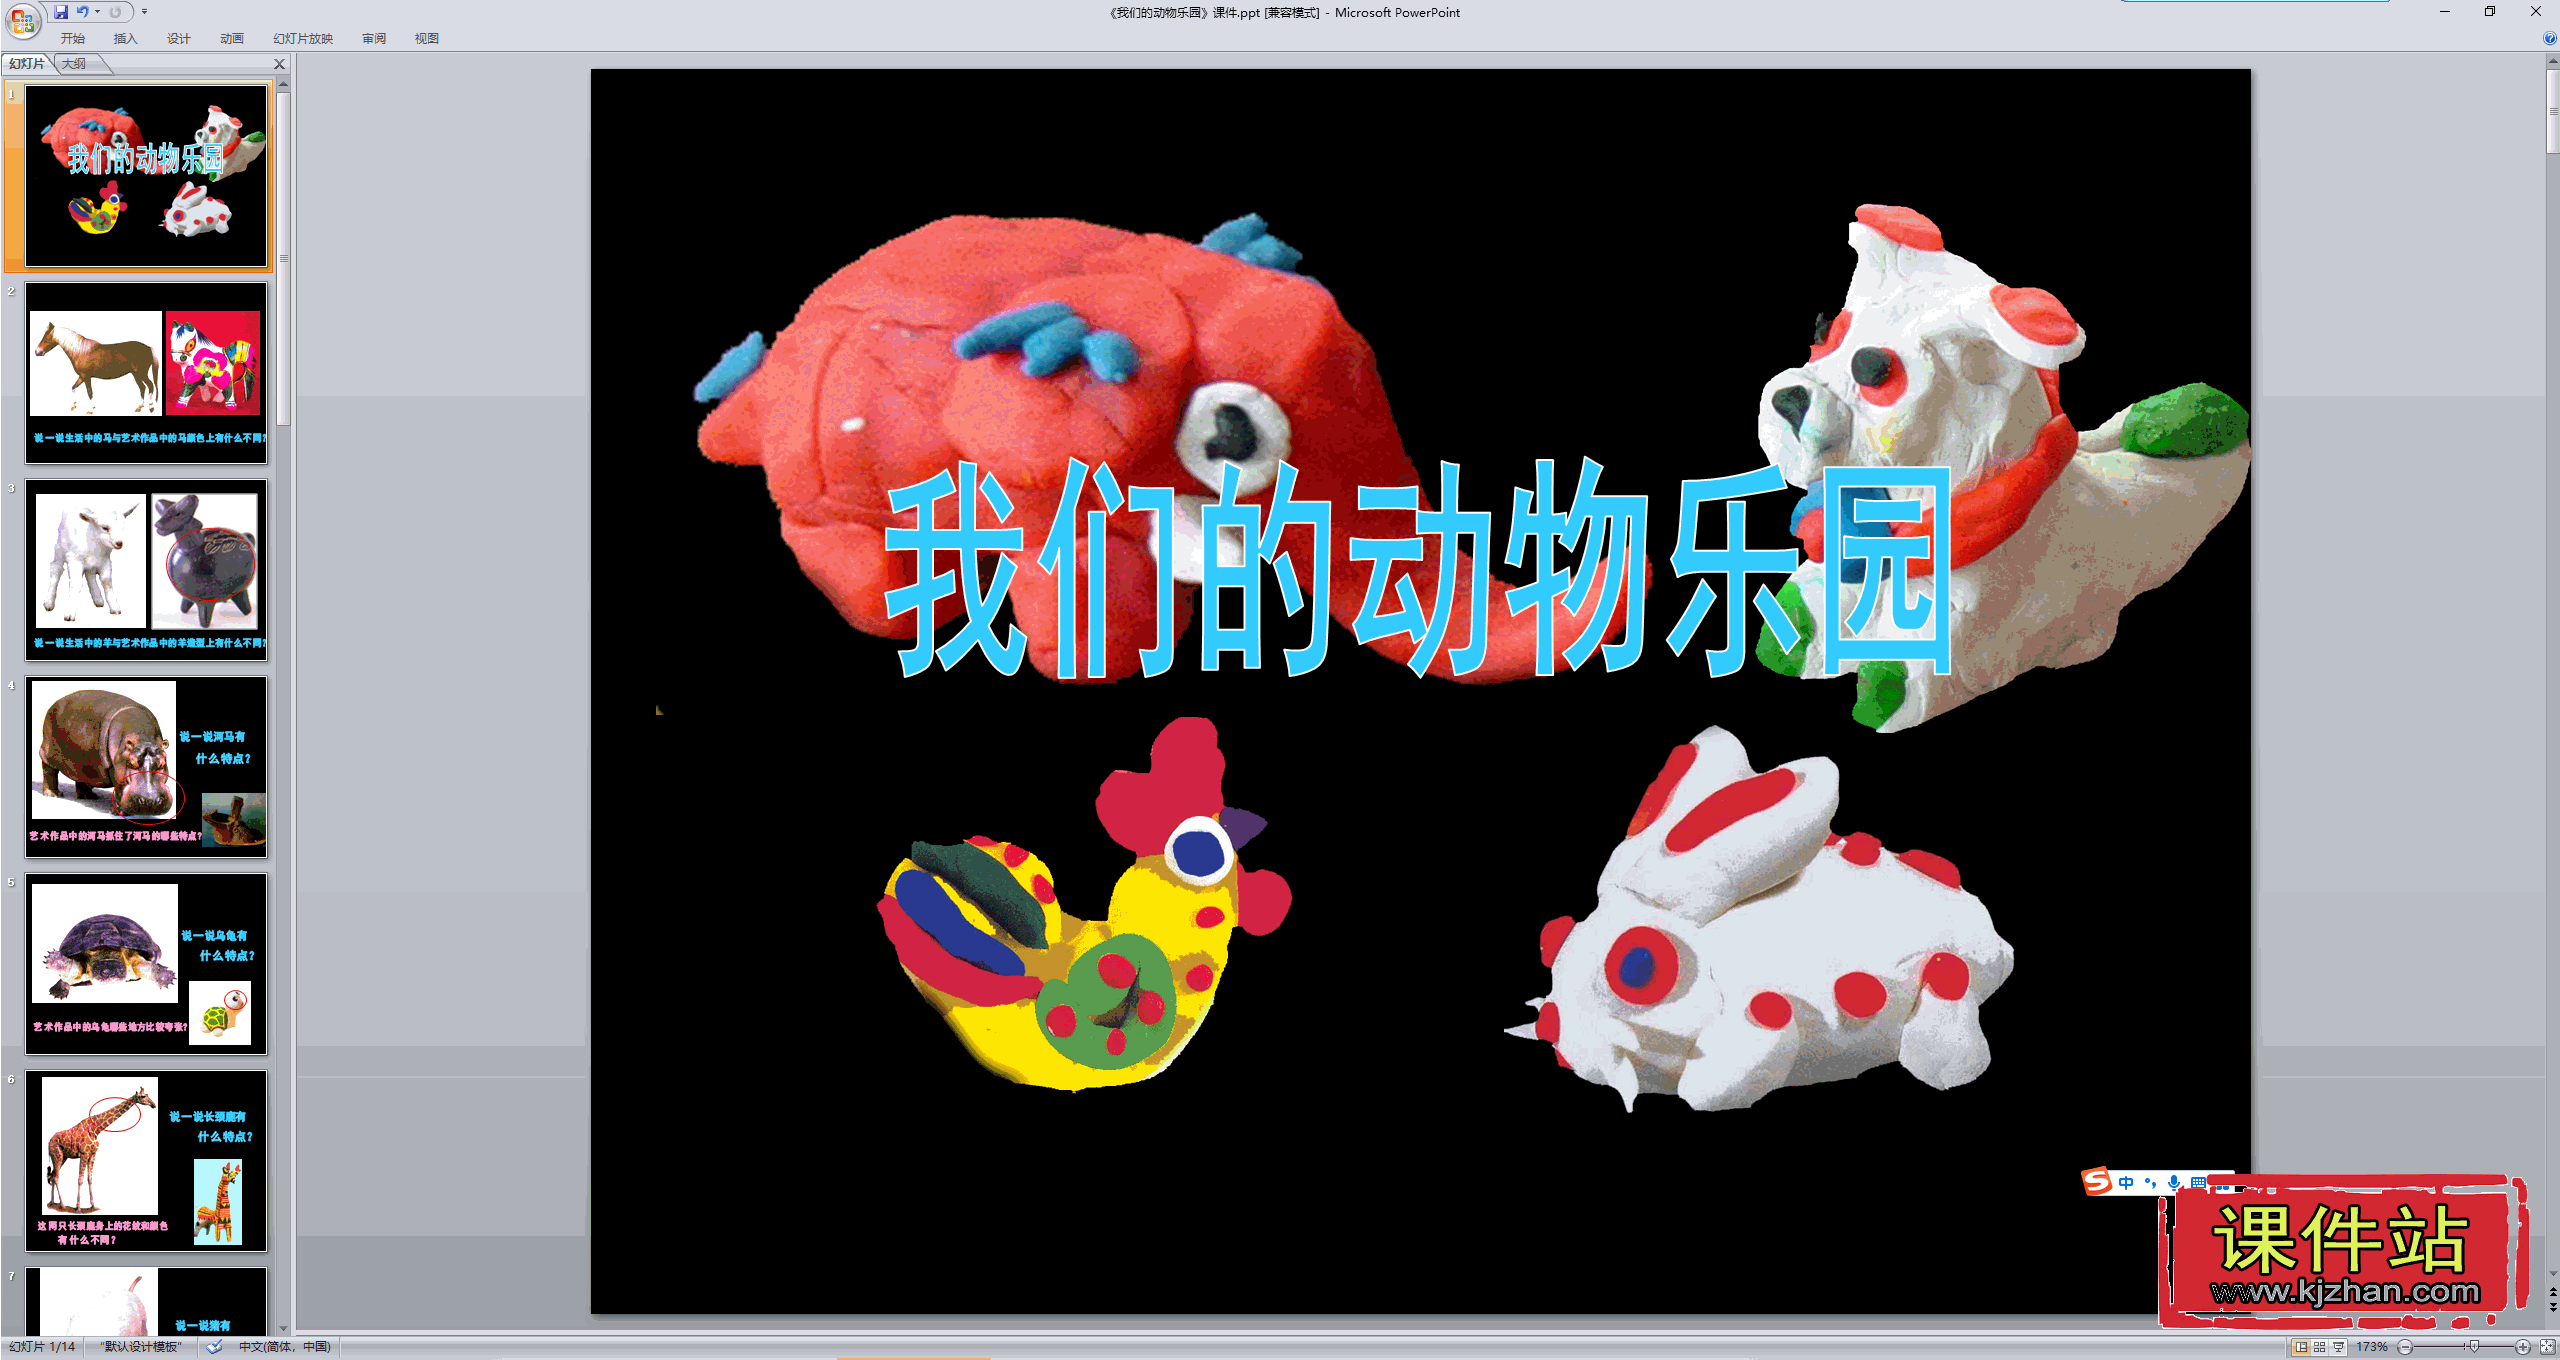2560x1360 pixels.
Task: Select slide 6 giraffe thumbnail
Action: click(146, 1161)
